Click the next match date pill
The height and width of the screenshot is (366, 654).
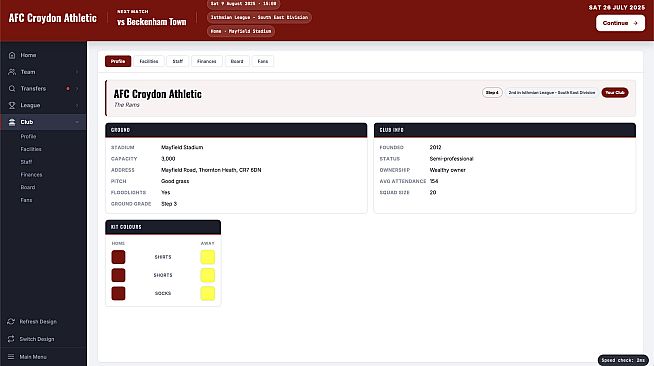click(x=244, y=4)
